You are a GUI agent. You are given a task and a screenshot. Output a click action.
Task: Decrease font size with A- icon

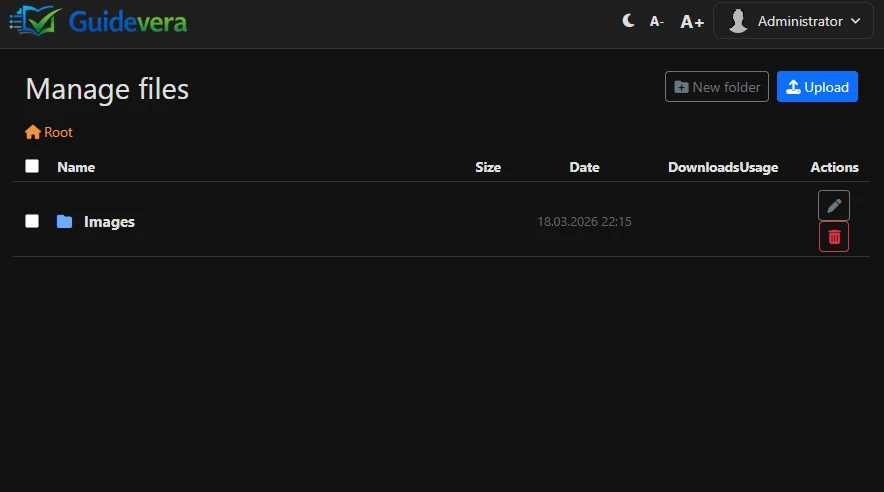(657, 21)
